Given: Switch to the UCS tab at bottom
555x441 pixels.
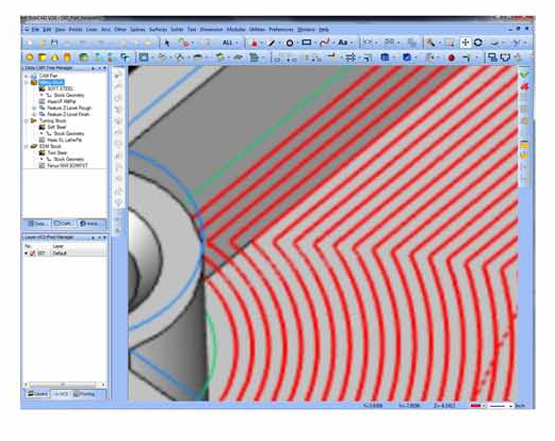Looking at the screenshot, I should tap(61, 394).
